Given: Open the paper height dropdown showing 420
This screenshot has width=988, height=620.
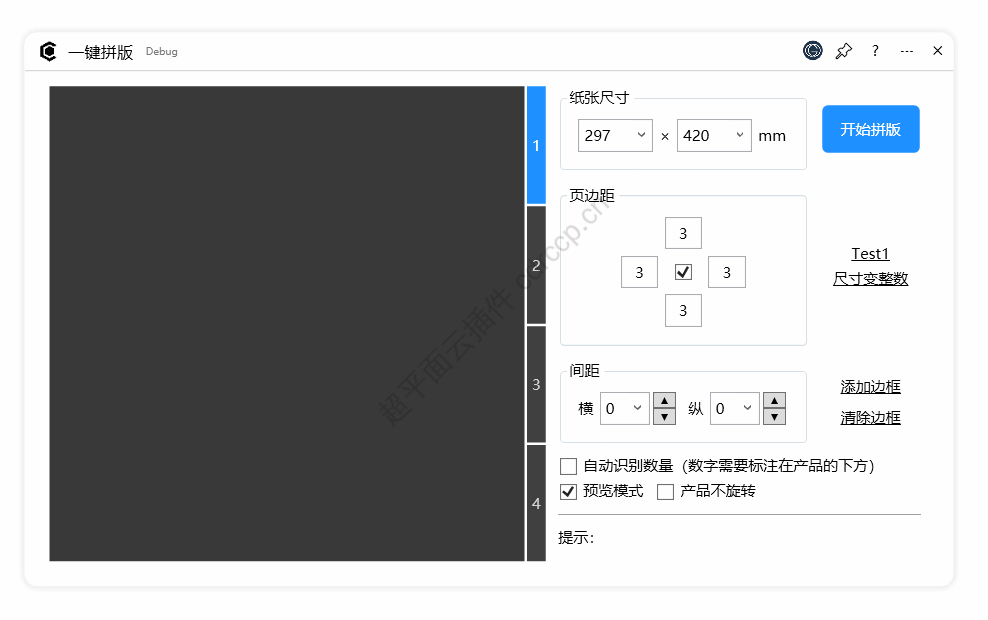Looking at the screenshot, I should click(714, 135).
